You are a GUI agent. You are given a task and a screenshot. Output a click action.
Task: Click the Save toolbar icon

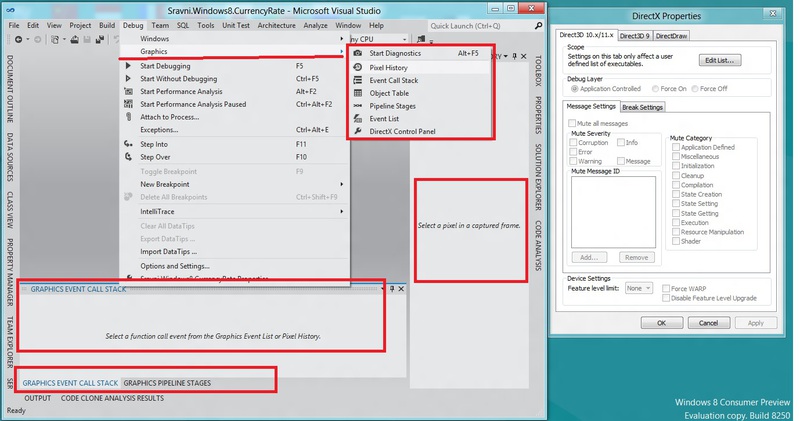pos(87,39)
